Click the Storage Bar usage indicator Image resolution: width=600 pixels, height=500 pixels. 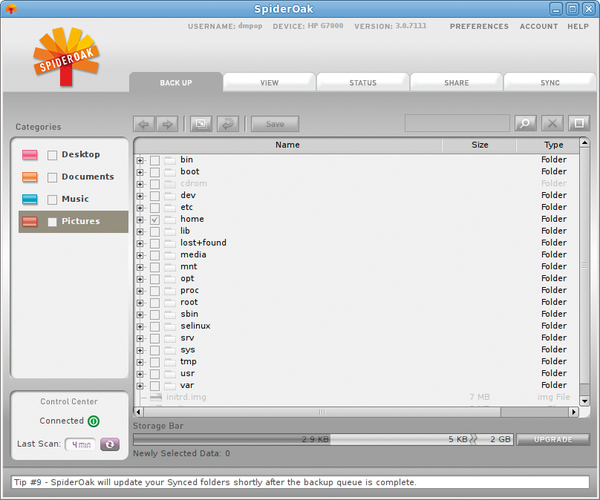tap(323, 440)
